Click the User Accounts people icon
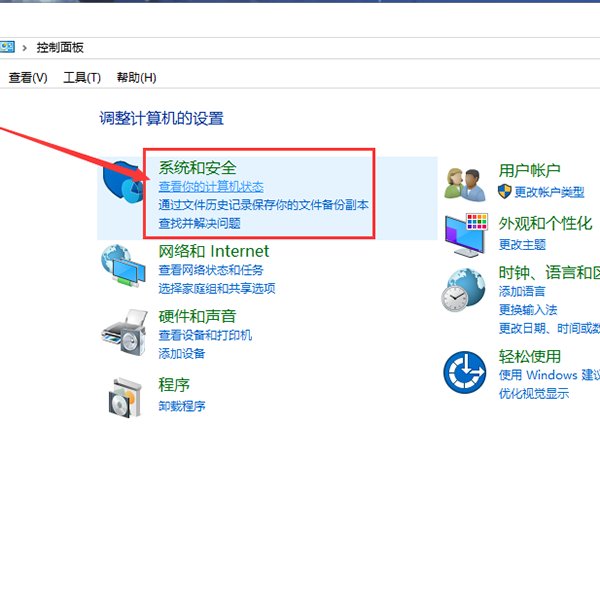Screen dimensions: 600x602 (465, 185)
